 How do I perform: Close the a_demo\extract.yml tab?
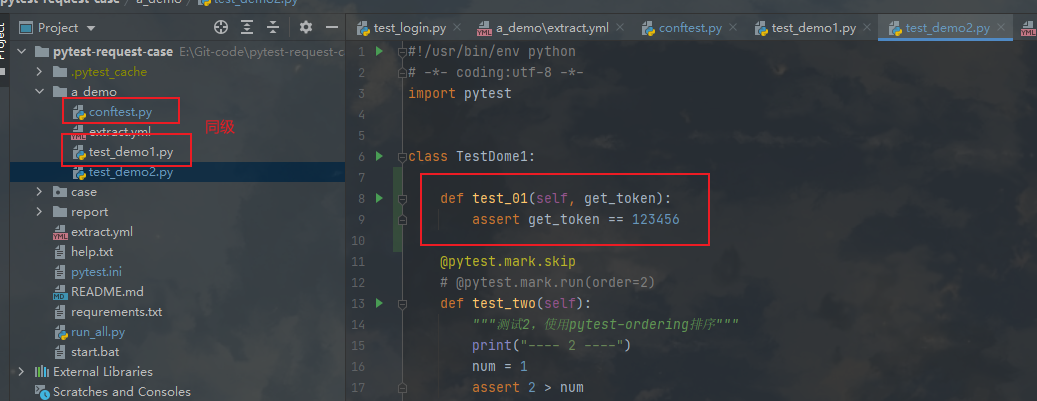point(620,28)
